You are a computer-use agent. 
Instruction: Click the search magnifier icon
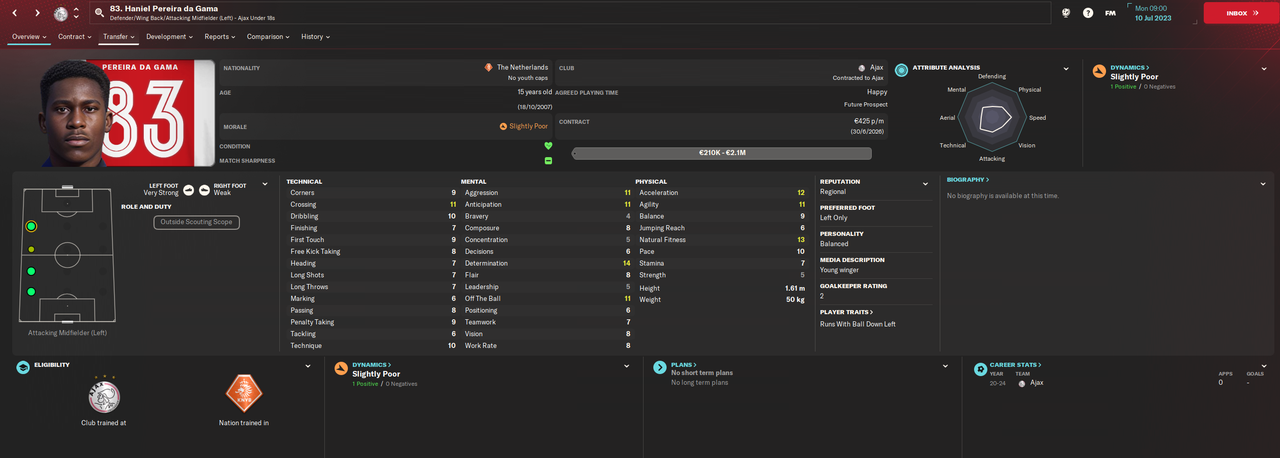click(x=101, y=13)
